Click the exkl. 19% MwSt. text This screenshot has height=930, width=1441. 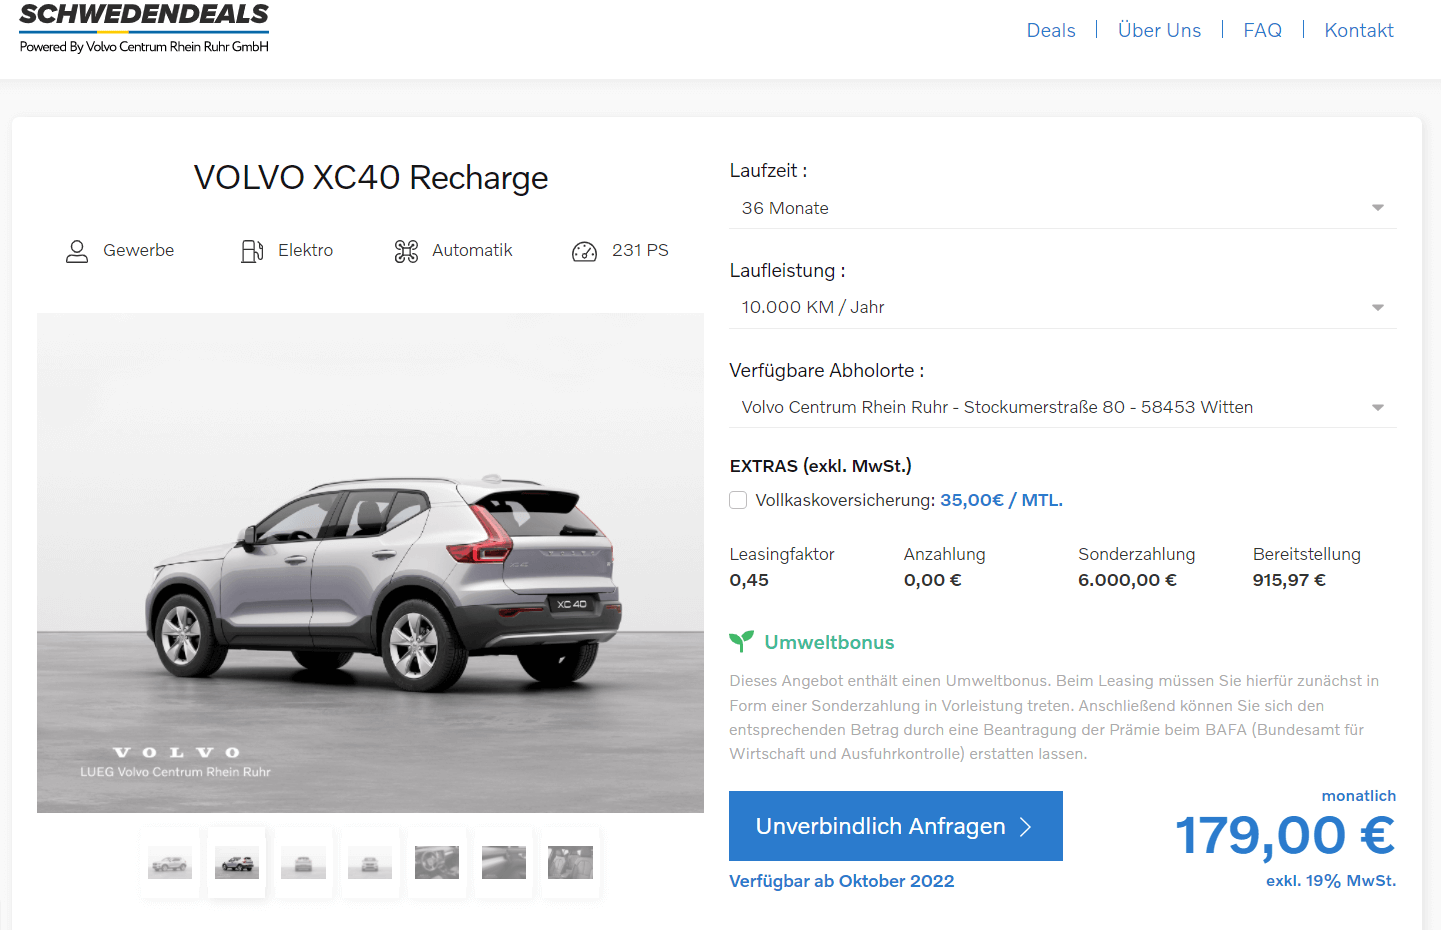point(1331,881)
